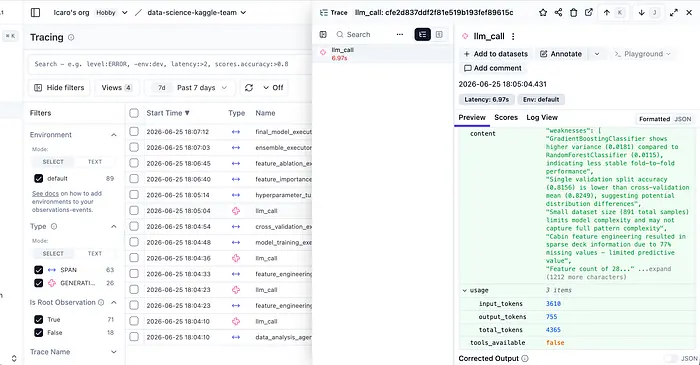
Task: Select timeline view mode in trace panel
Action: click(439, 34)
